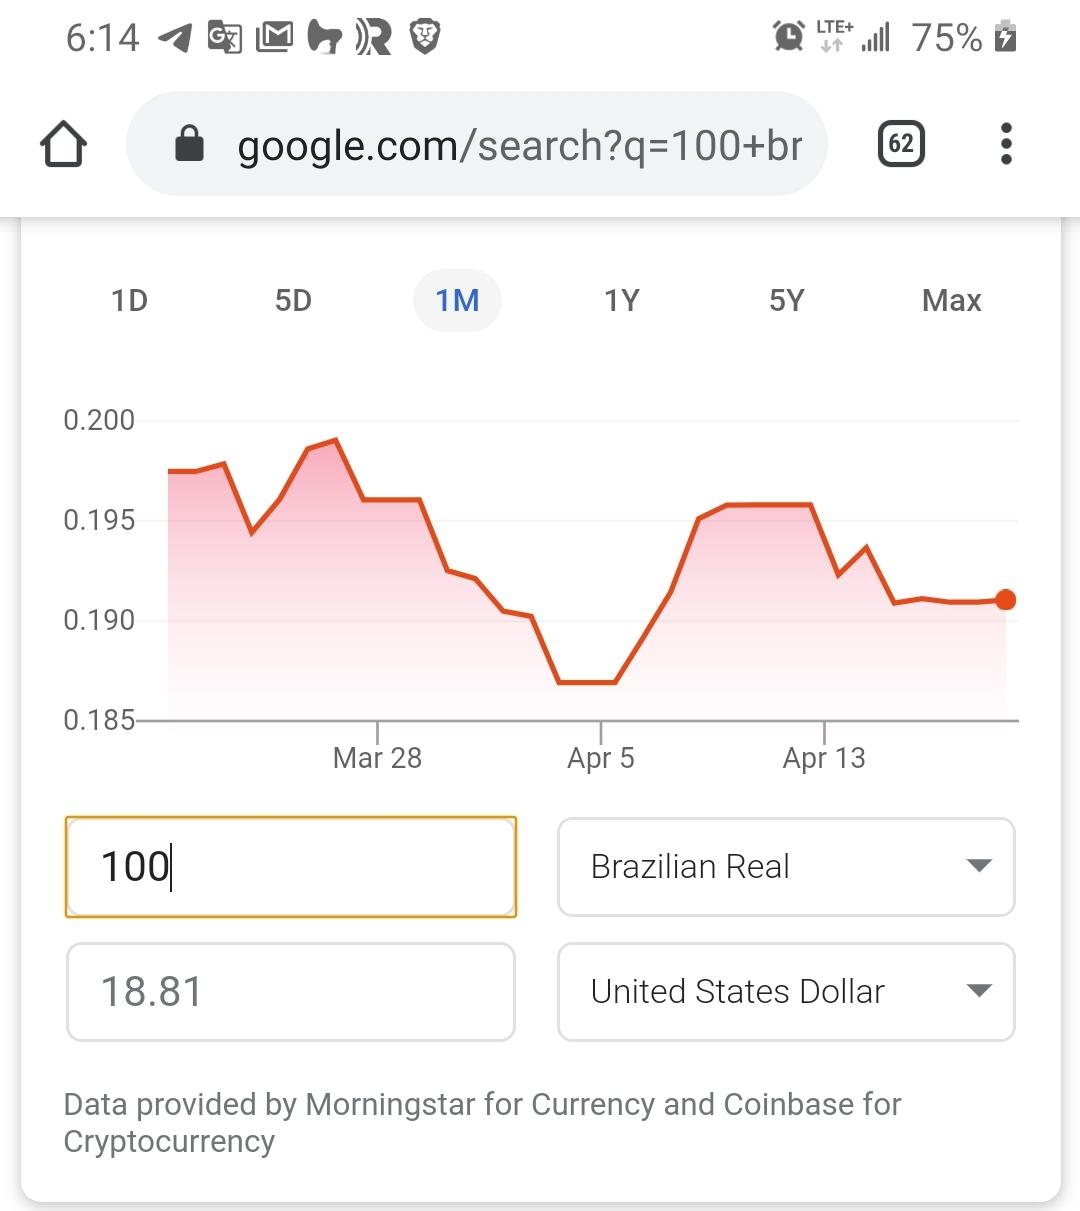
Task: Switch chart range to 1D
Action: (x=129, y=300)
